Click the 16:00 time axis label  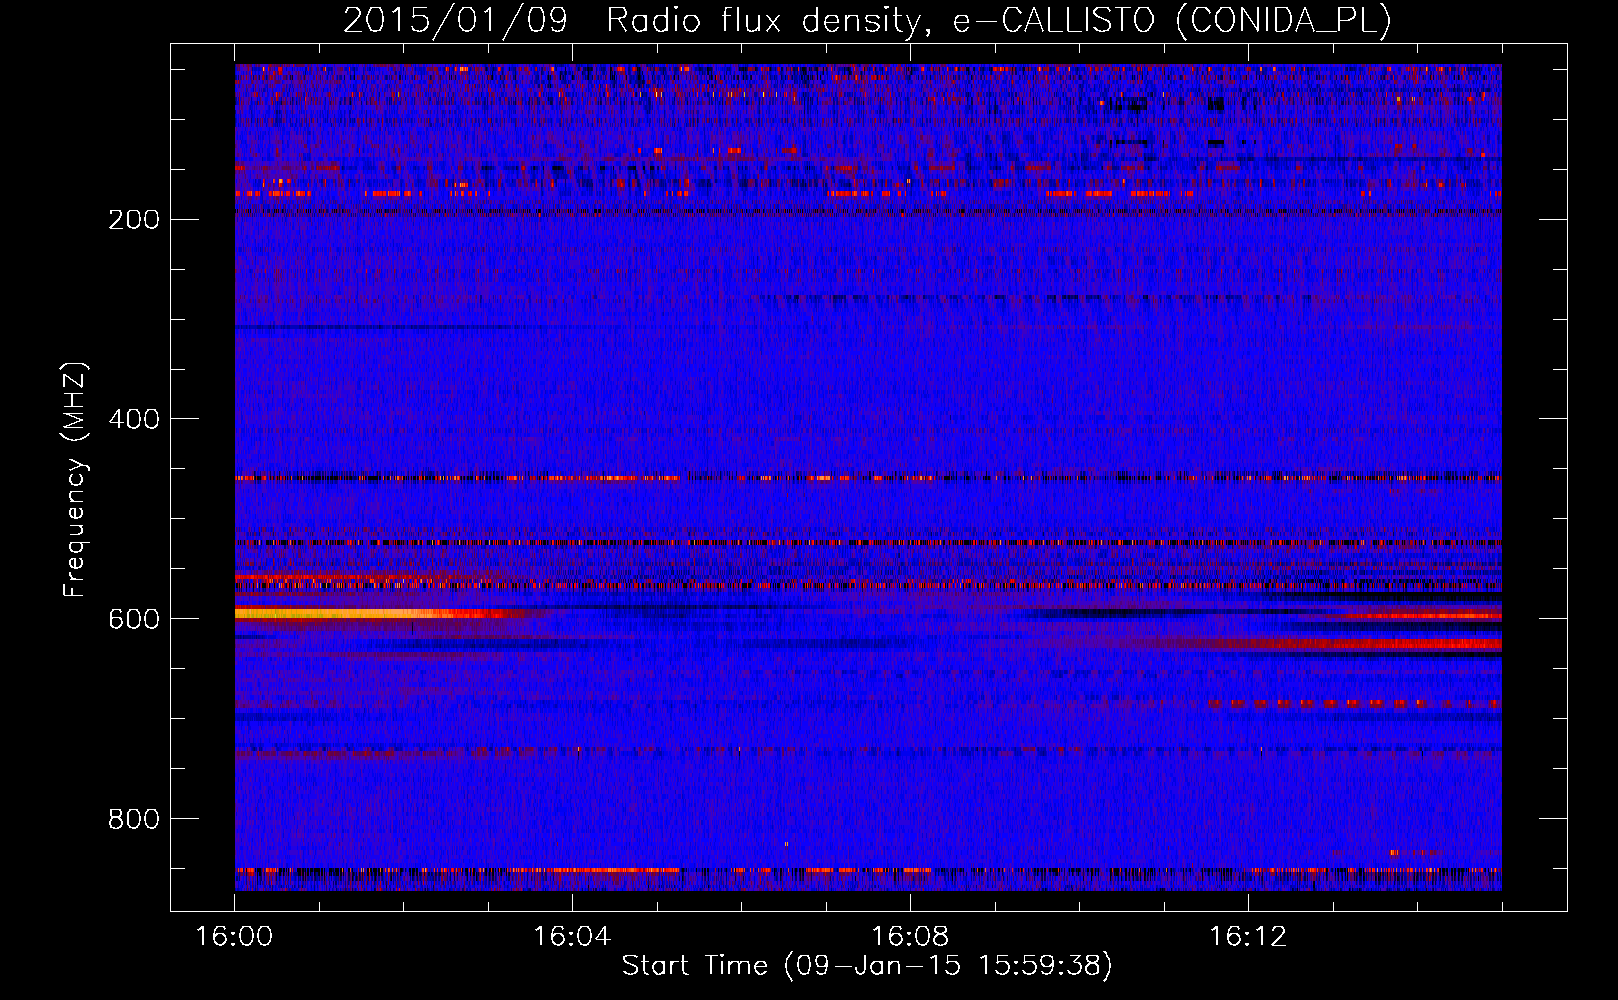pos(234,937)
